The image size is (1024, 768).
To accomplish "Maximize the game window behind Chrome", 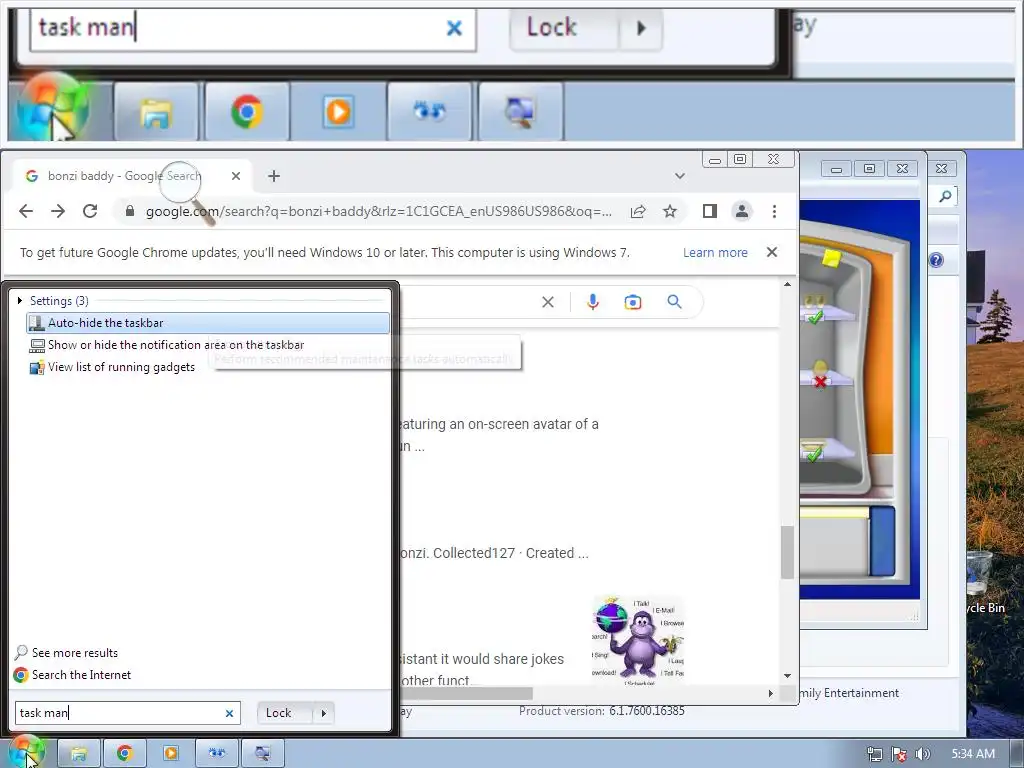I will click(x=869, y=168).
